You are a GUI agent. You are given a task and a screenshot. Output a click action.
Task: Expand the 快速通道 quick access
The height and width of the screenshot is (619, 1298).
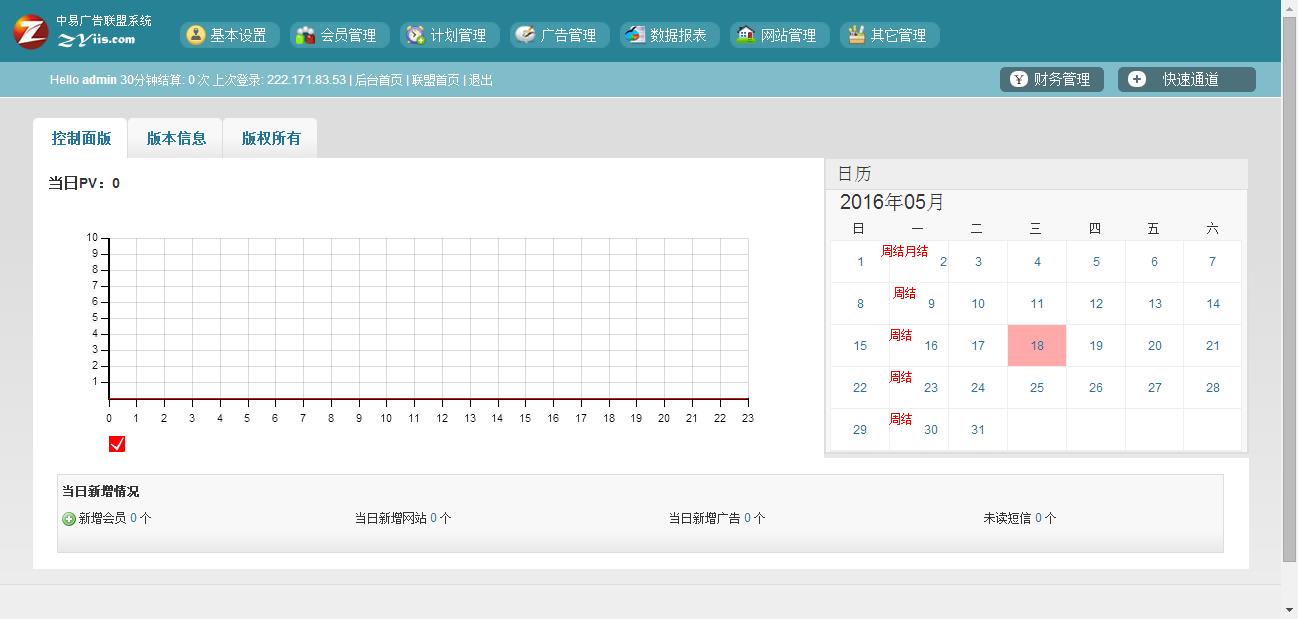[x=1189, y=79]
